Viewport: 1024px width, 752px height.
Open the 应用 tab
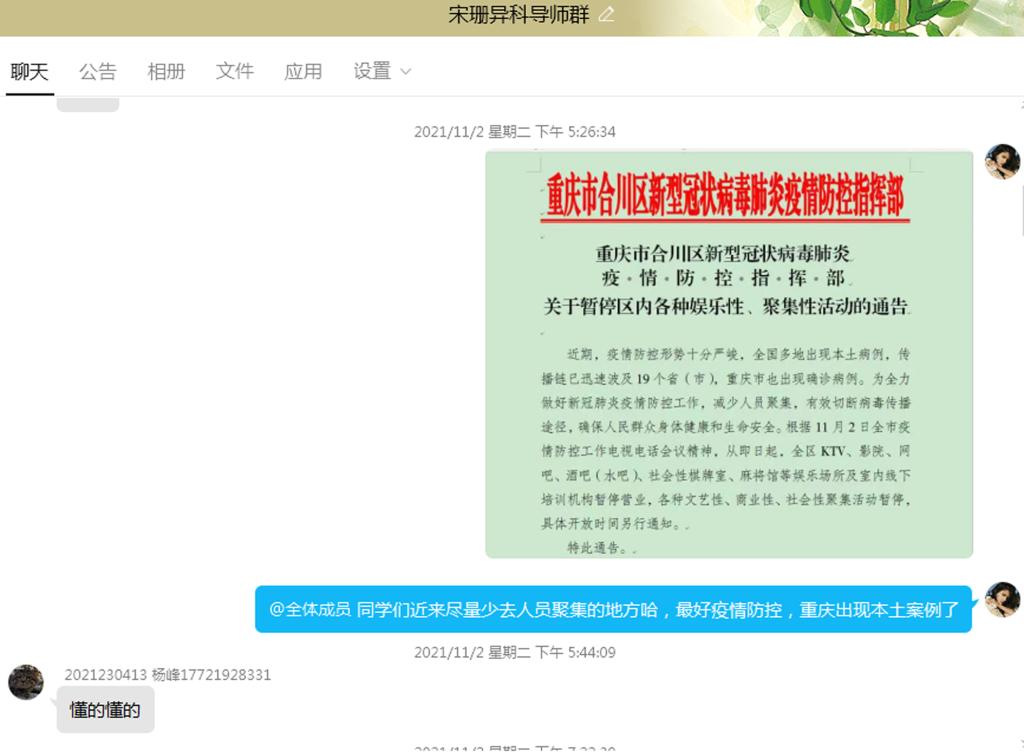coord(303,71)
